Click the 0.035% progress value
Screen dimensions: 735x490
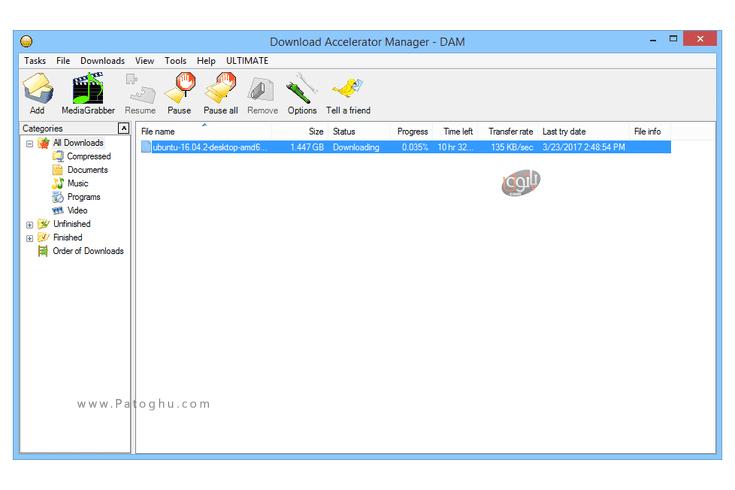(x=415, y=147)
